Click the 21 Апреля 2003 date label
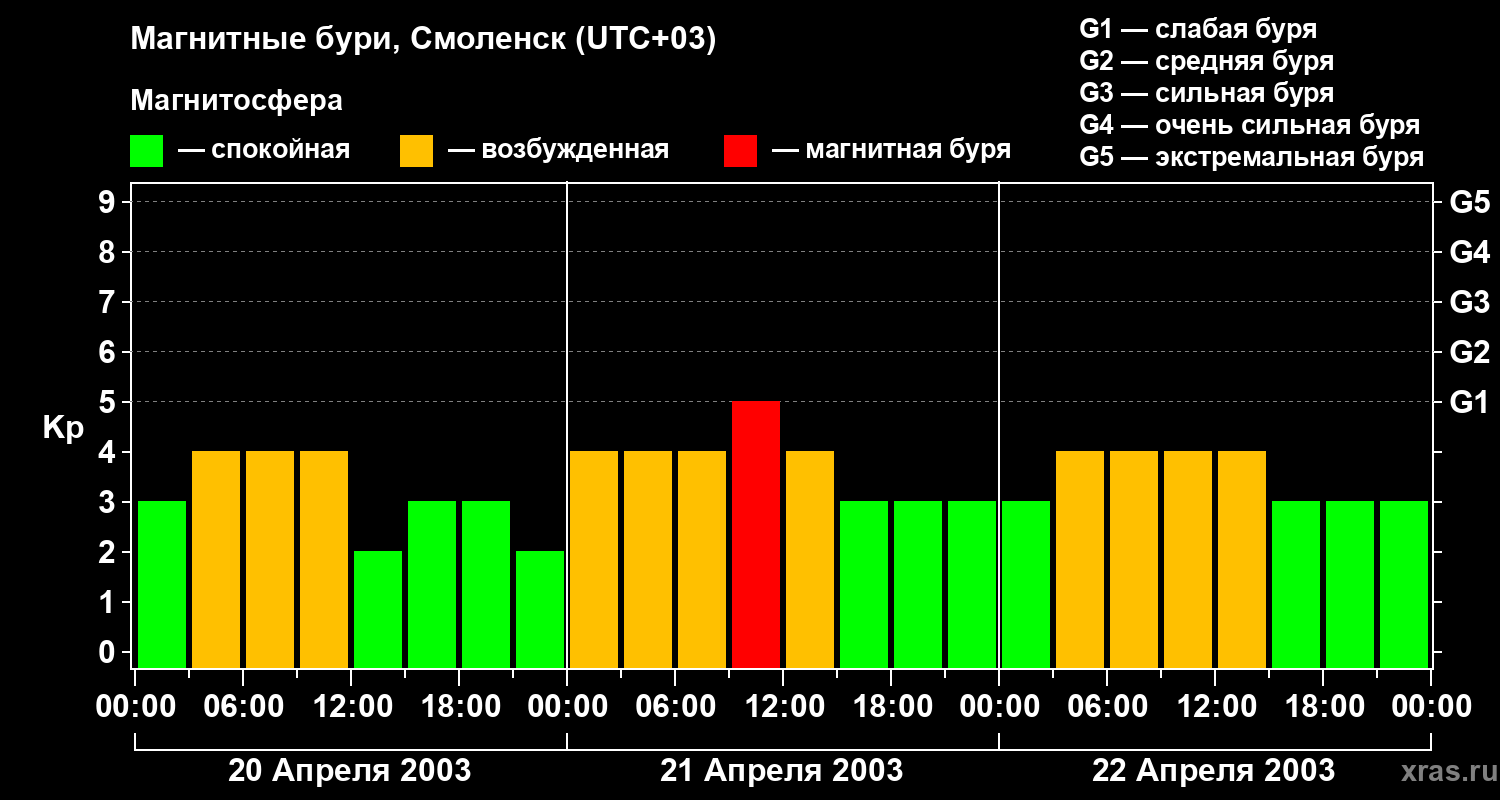The height and width of the screenshot is (800, 1500). coord(781,770)
